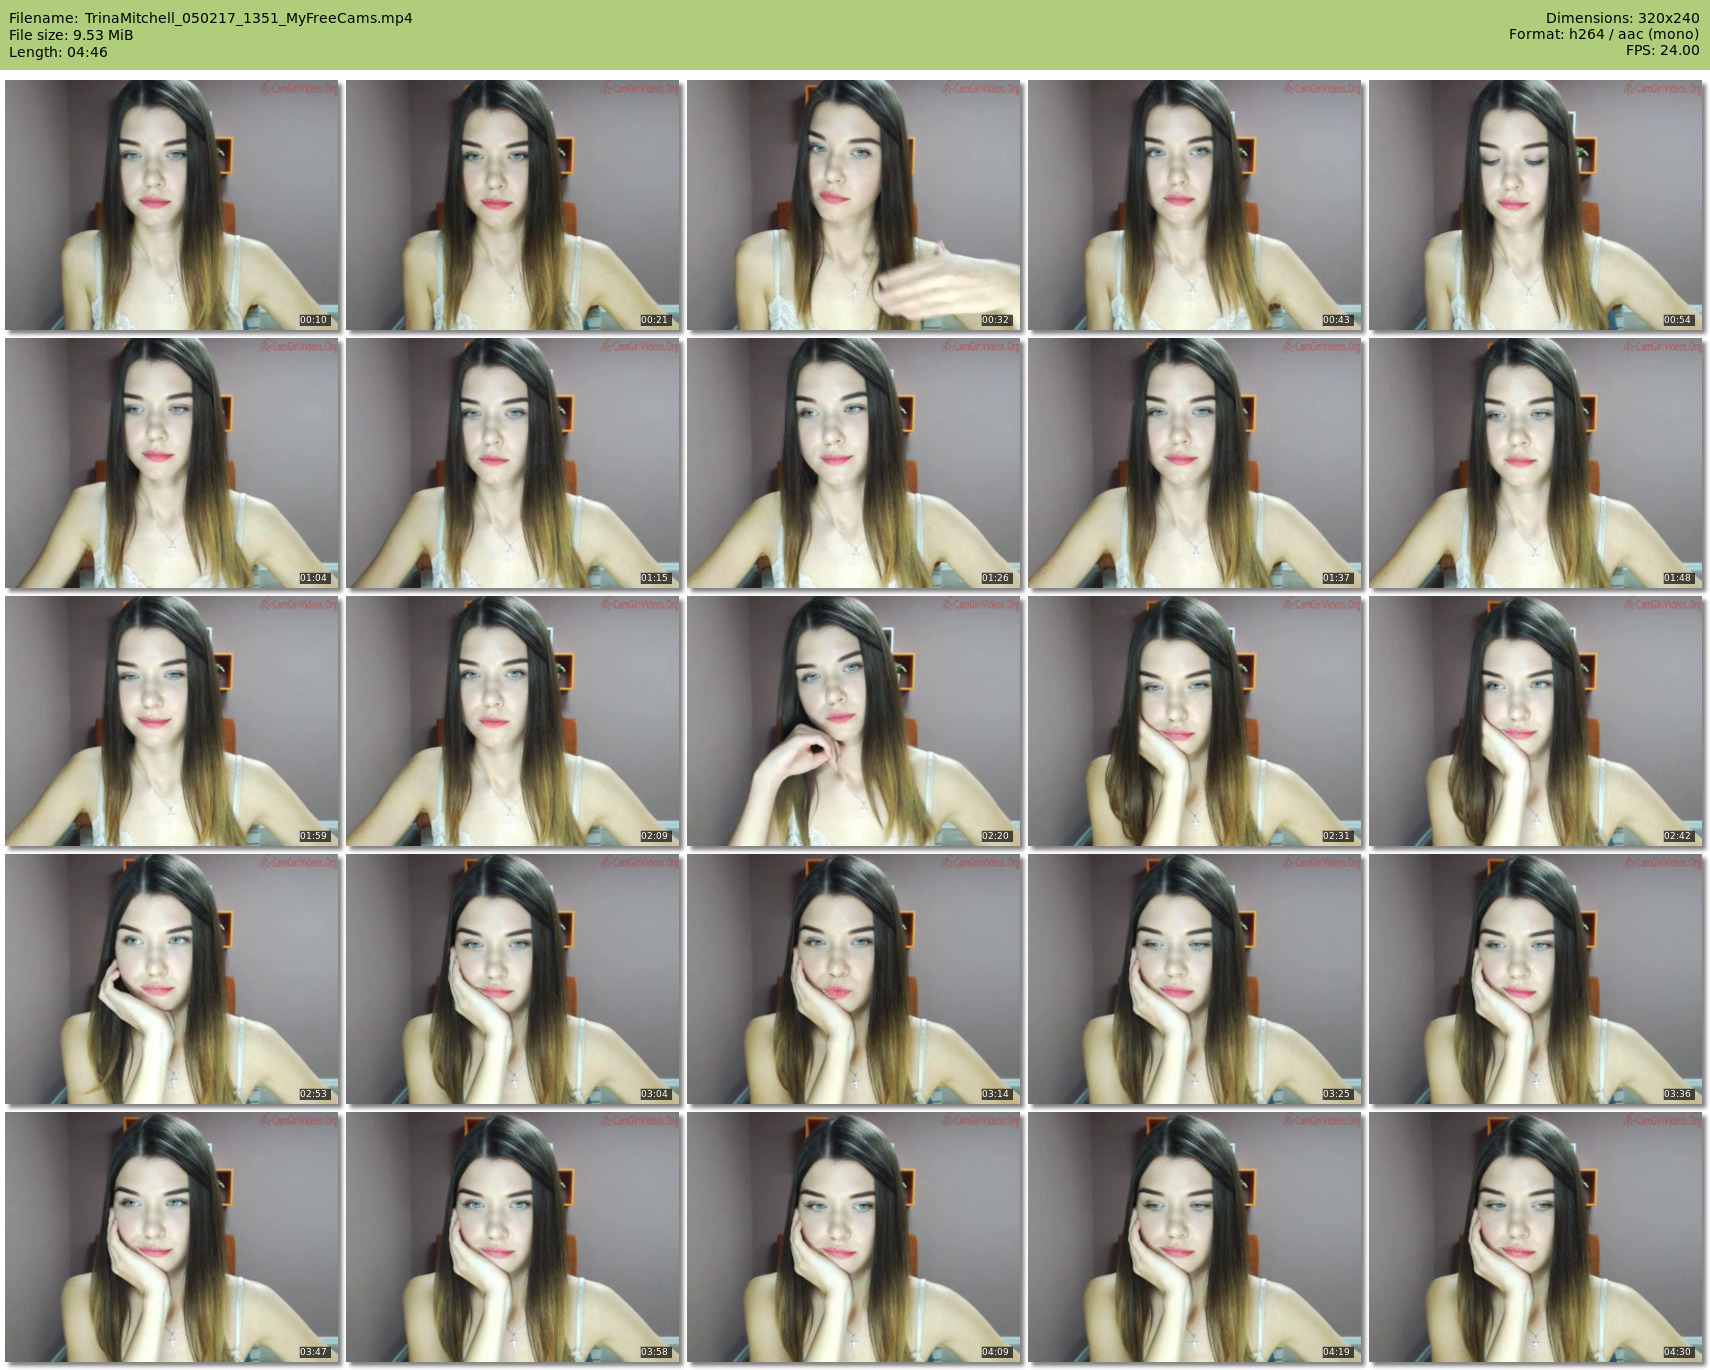Image resolution: width=1710 pixels, height=1370 pixels.
Task: Open the thumbnail with timestamp 02:53
Action: (x=171, y=979)
